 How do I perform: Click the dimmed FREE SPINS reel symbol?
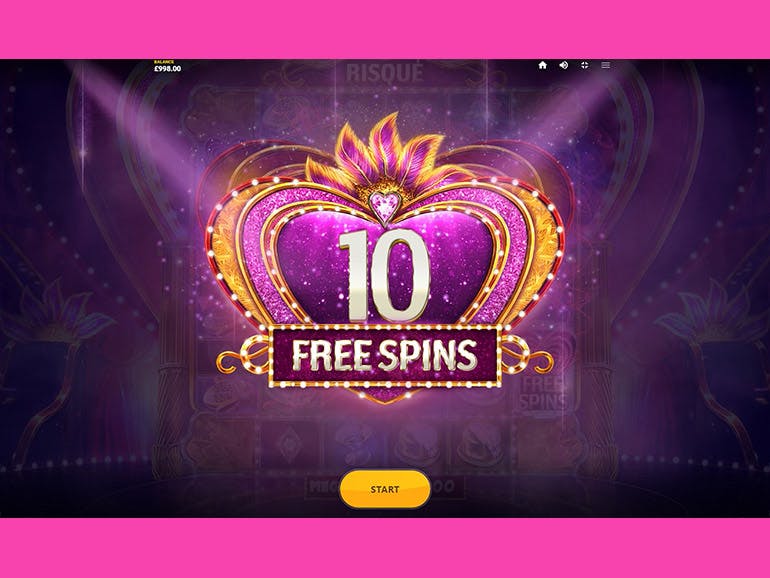click(544, 394)
